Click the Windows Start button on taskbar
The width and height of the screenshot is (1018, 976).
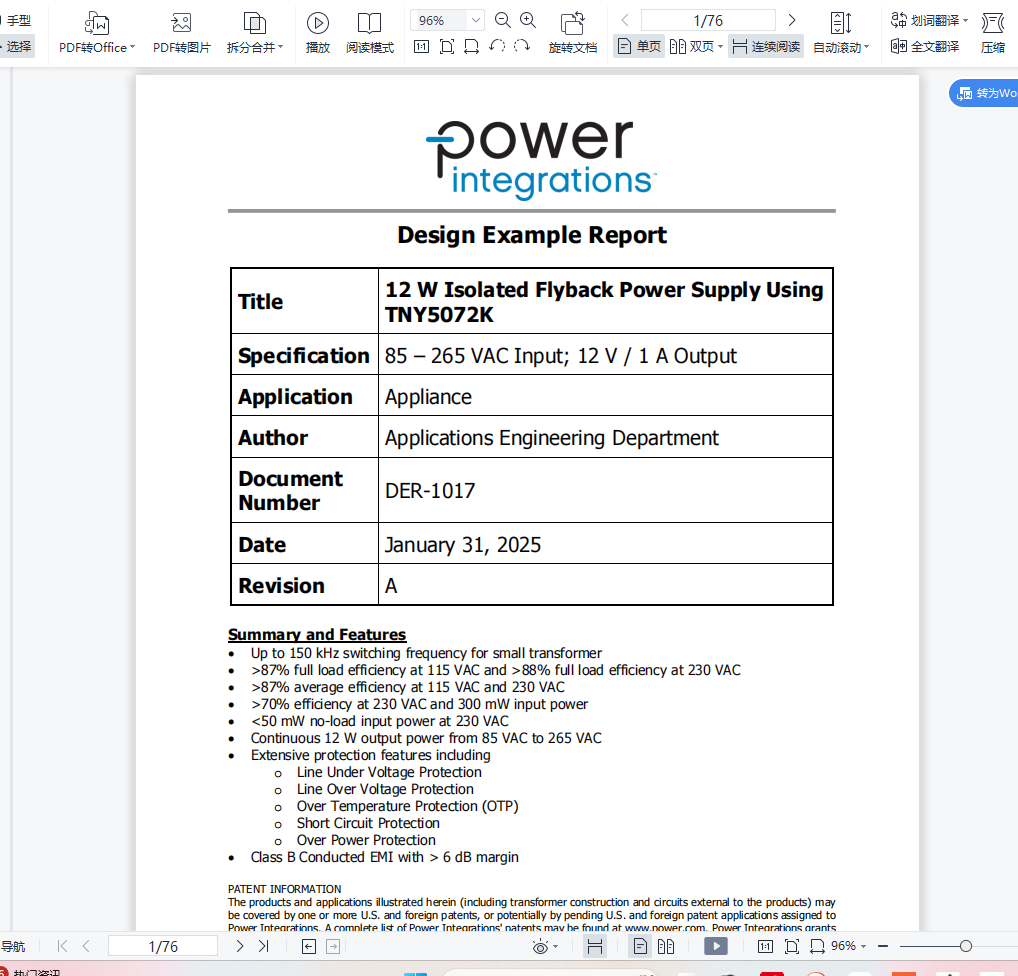415,973
